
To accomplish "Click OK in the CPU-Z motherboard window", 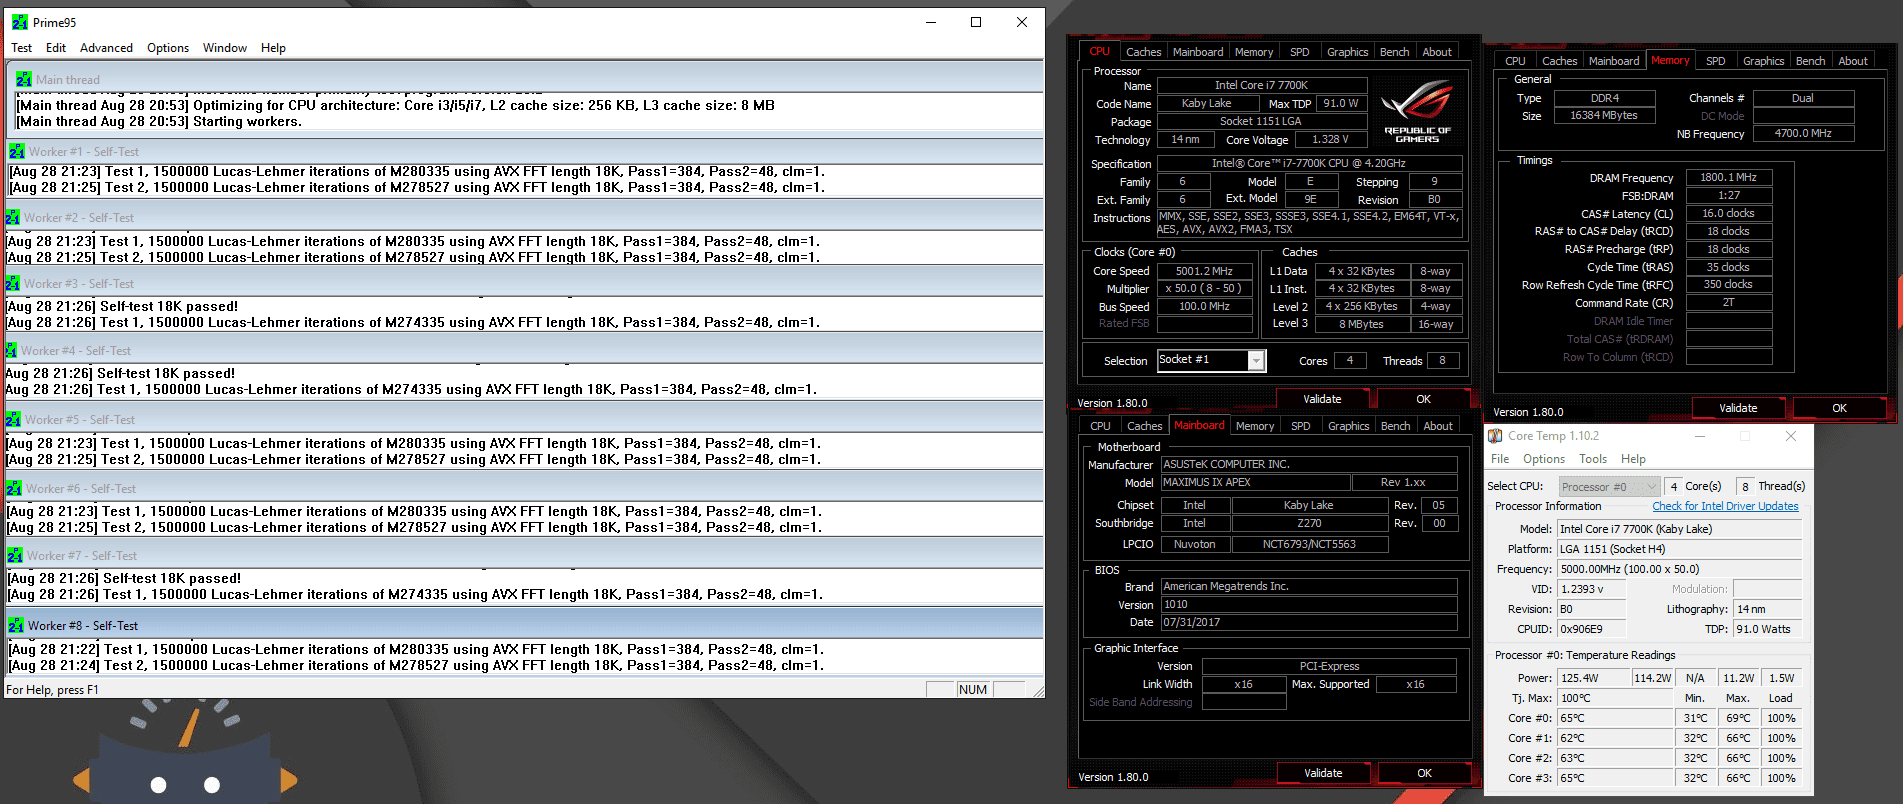I will pos(1424,773).
